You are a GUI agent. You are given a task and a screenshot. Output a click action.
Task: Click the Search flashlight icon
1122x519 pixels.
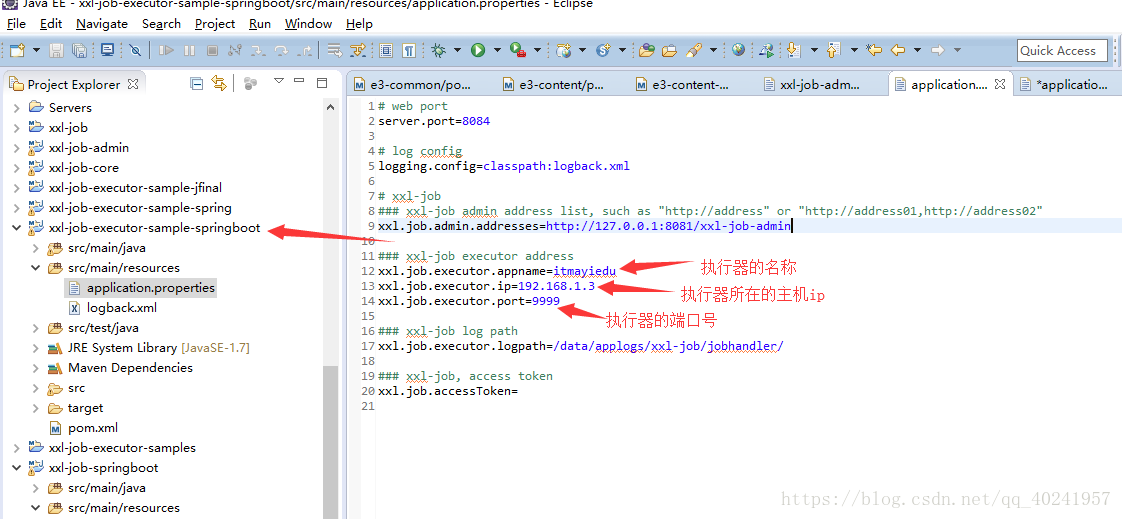click(693, 50)
